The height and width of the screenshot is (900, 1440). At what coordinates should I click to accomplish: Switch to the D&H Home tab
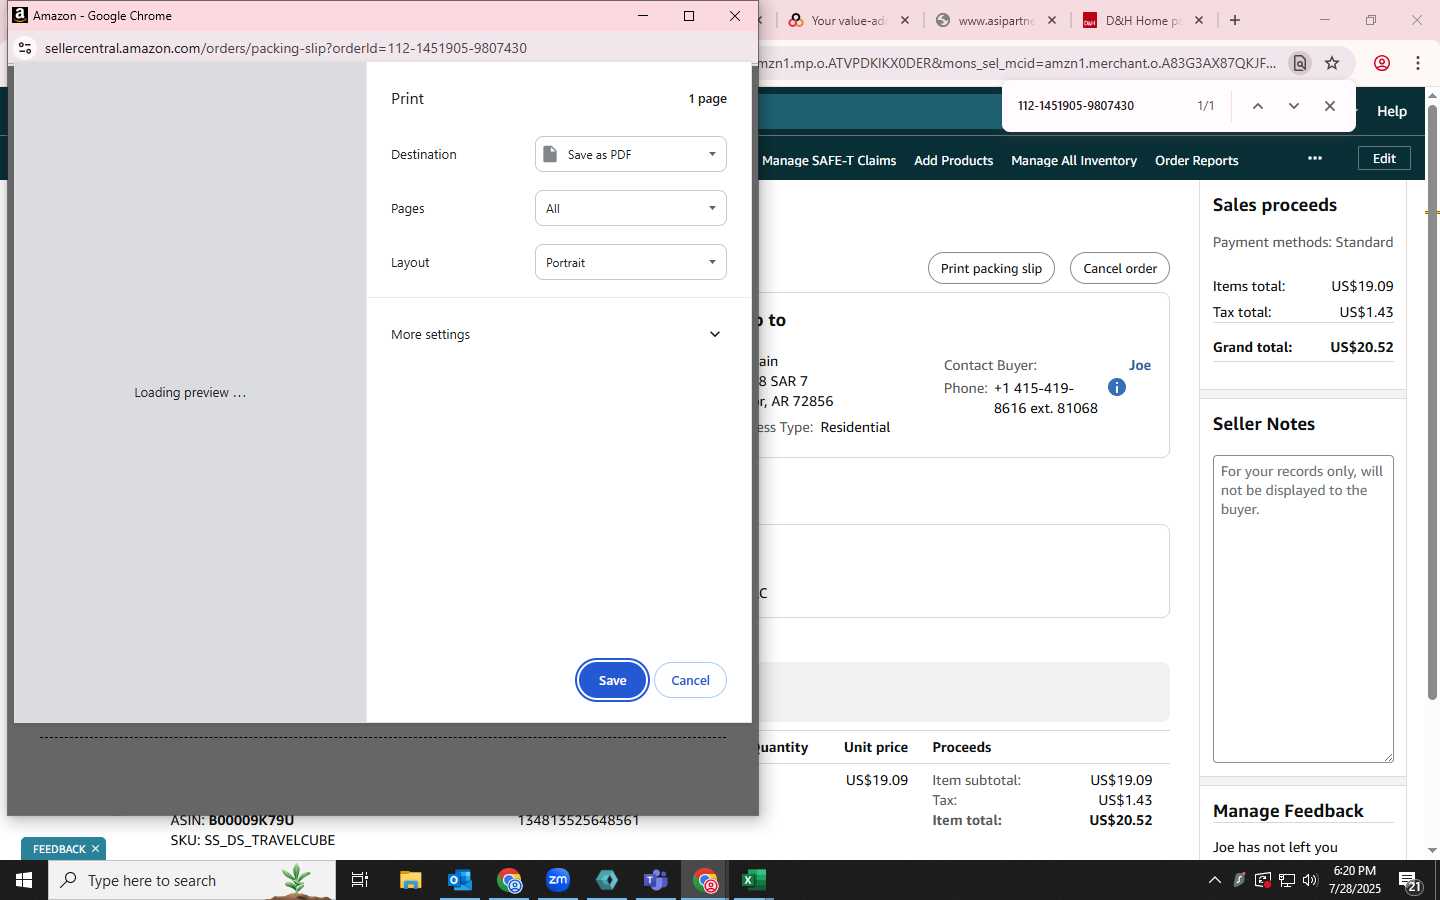point(1143,20)
